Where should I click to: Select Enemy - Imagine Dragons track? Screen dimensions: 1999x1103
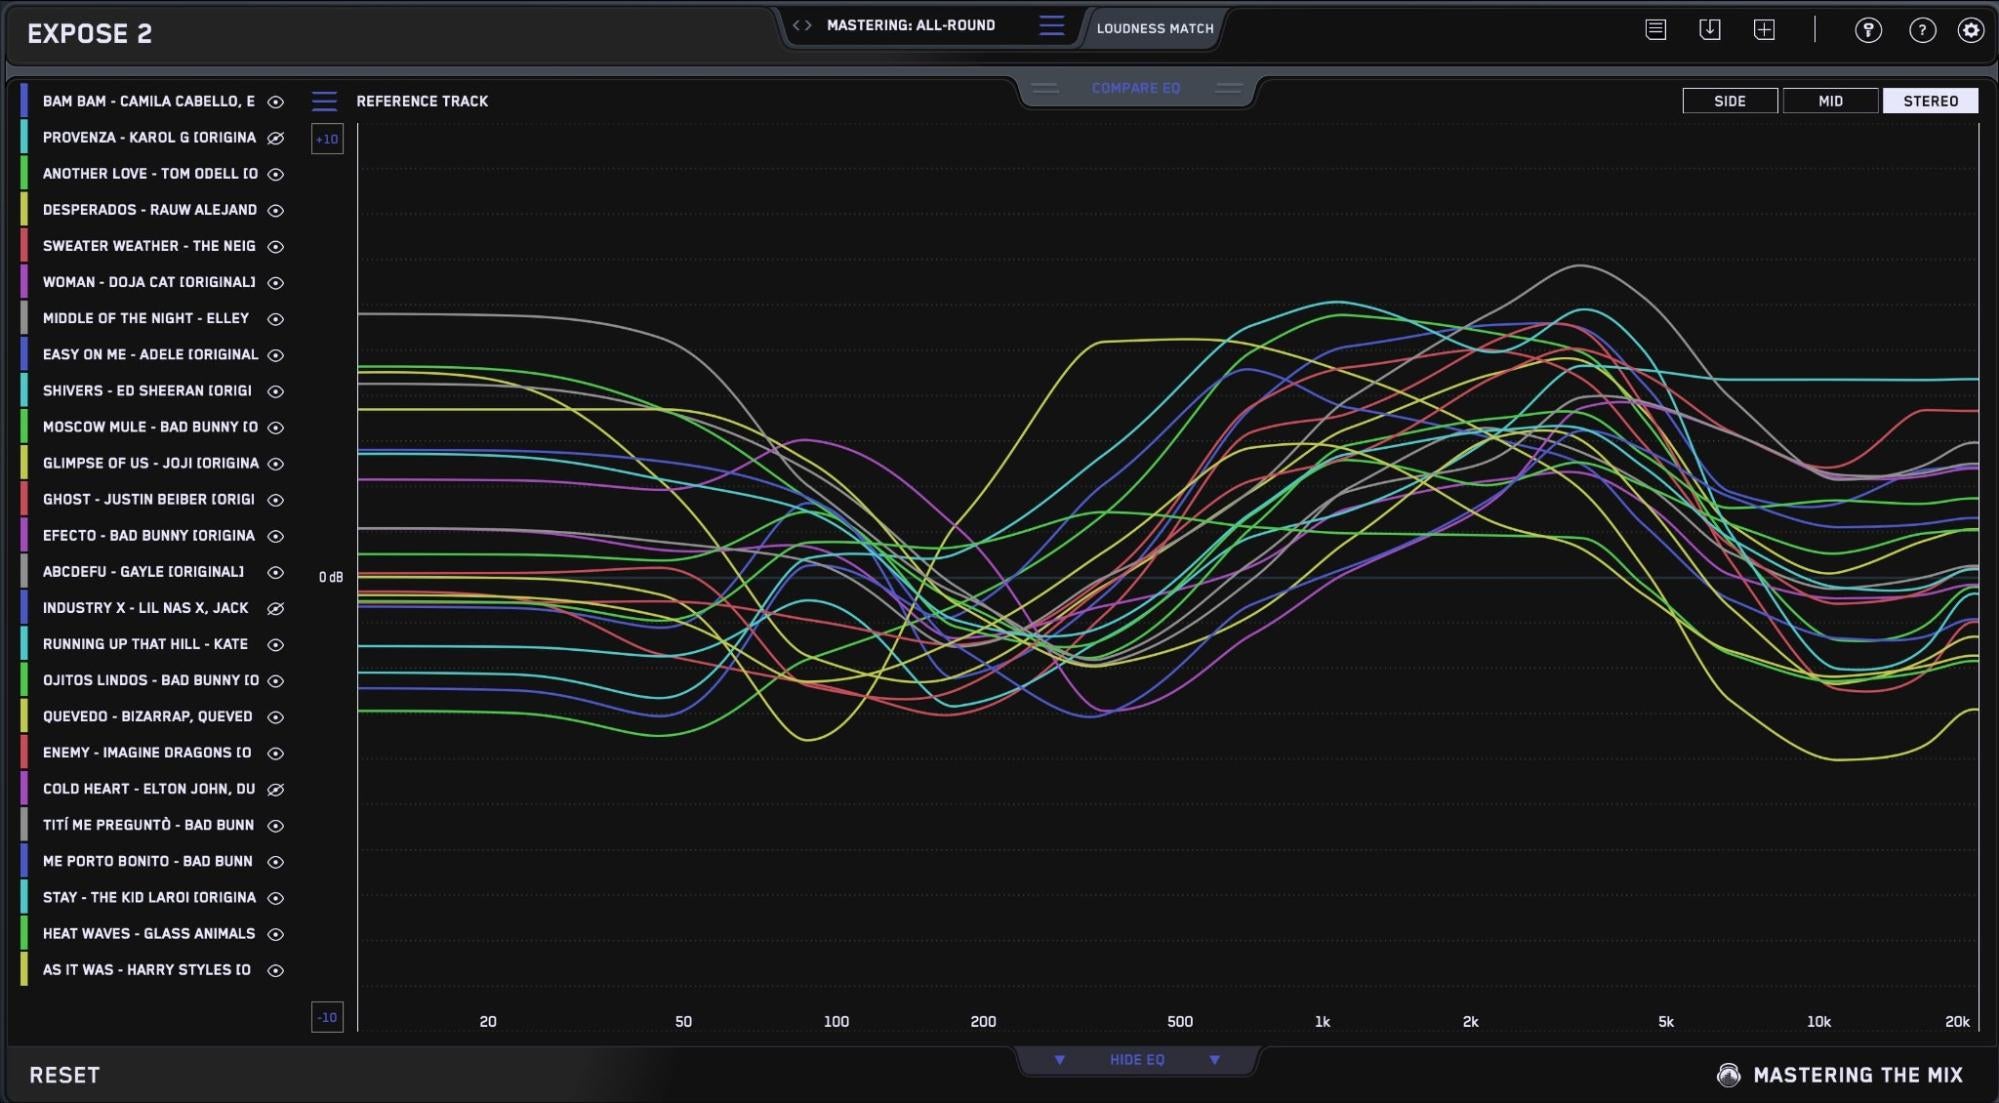click(x=147, y=752)
